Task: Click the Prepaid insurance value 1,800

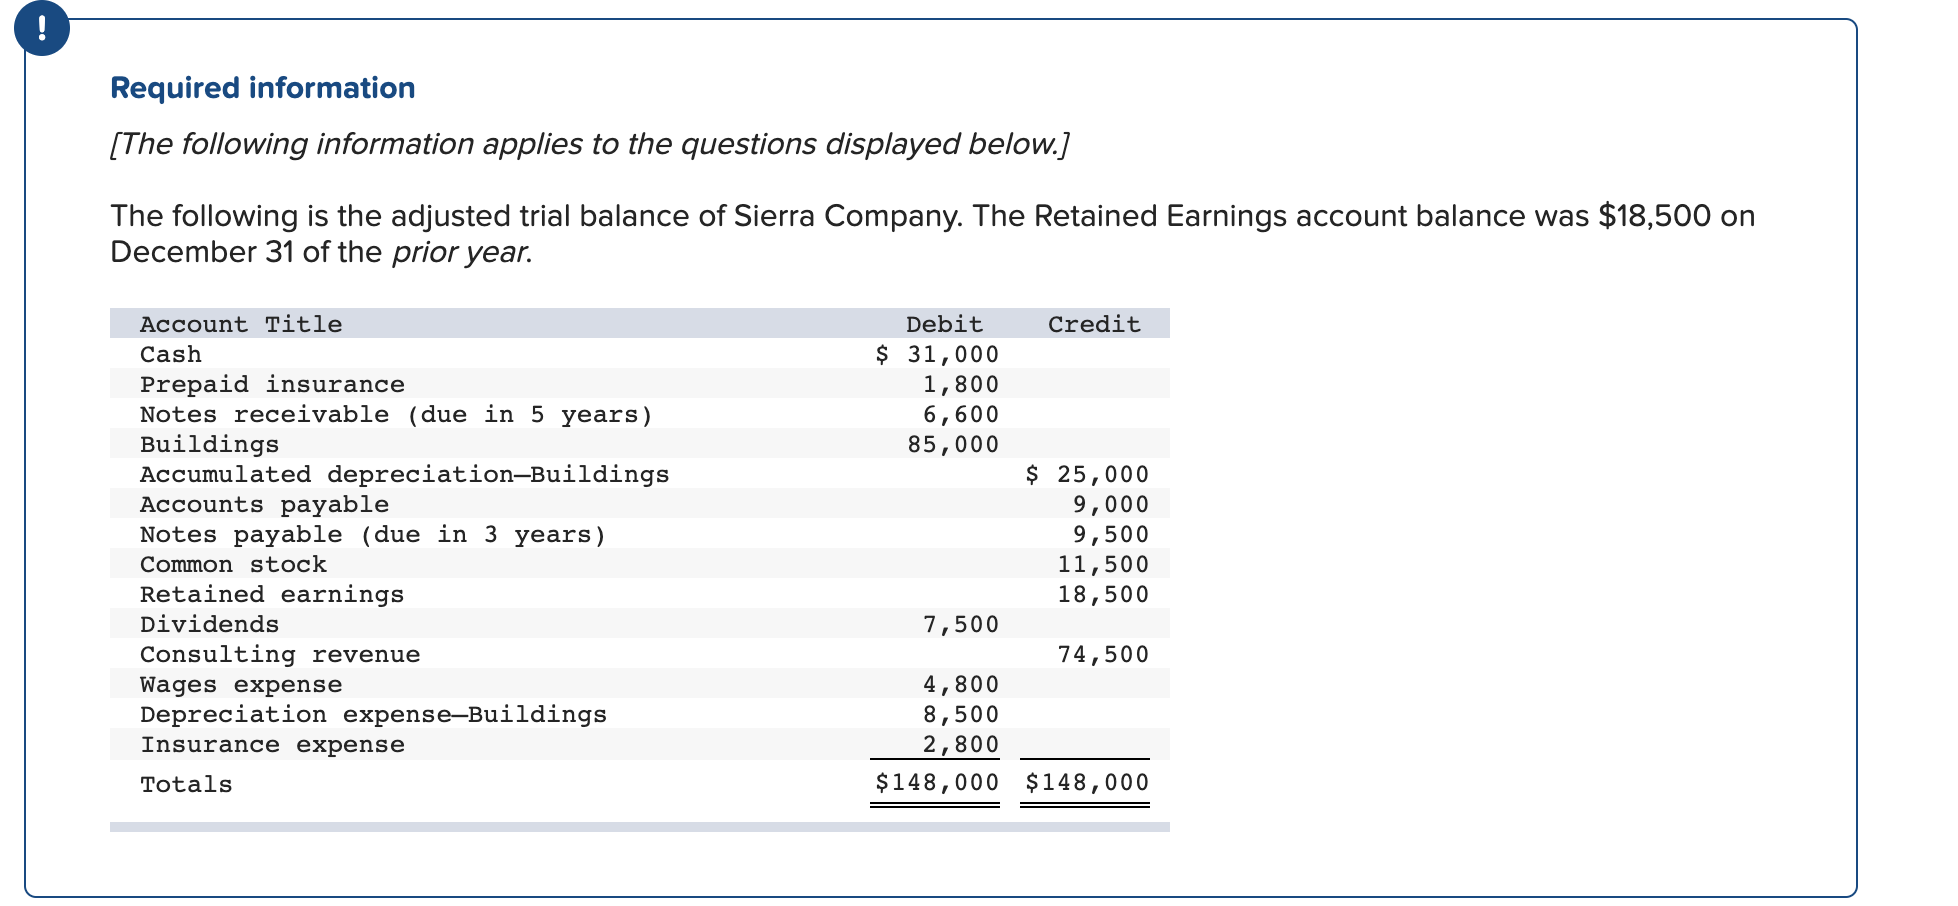Action: (960, 384)
